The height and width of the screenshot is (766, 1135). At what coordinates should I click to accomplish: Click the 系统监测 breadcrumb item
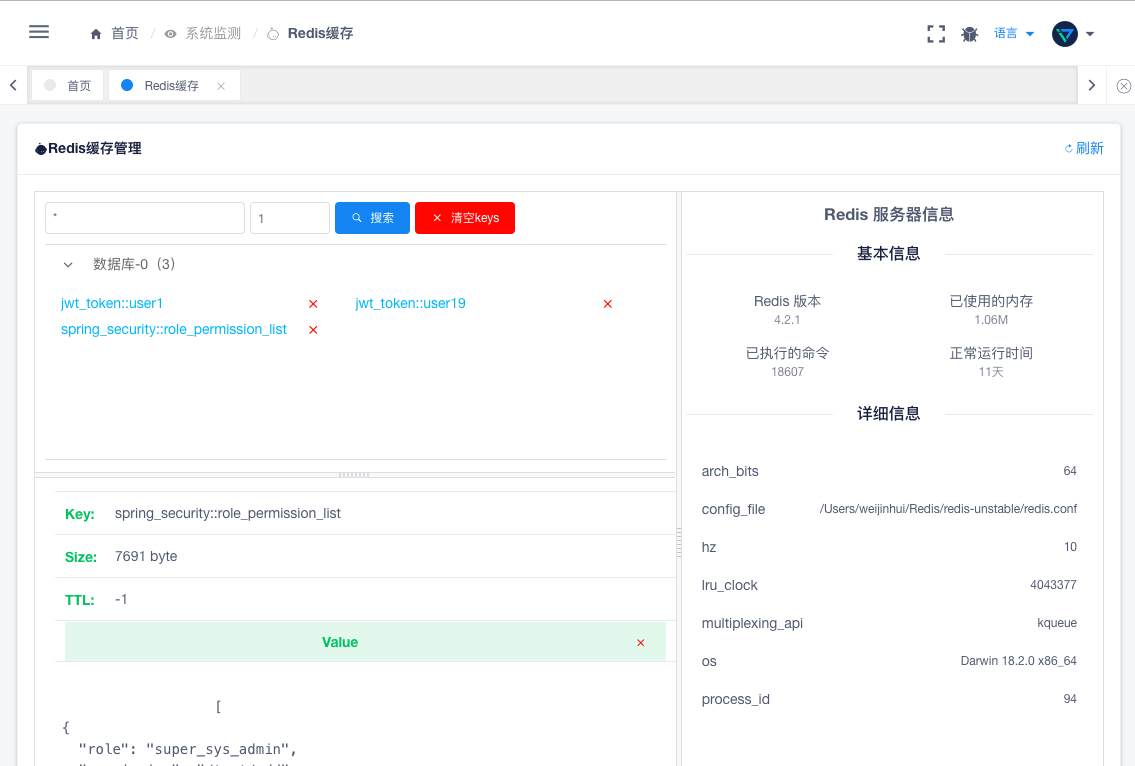(213, 33)
